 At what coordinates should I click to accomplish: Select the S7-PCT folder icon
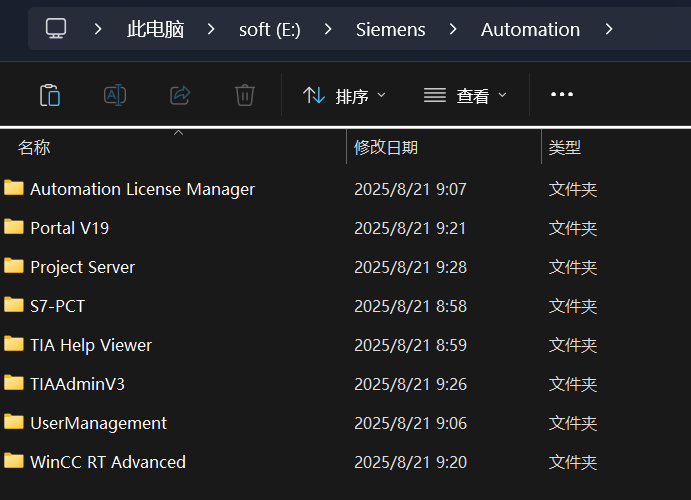point(14,306)
